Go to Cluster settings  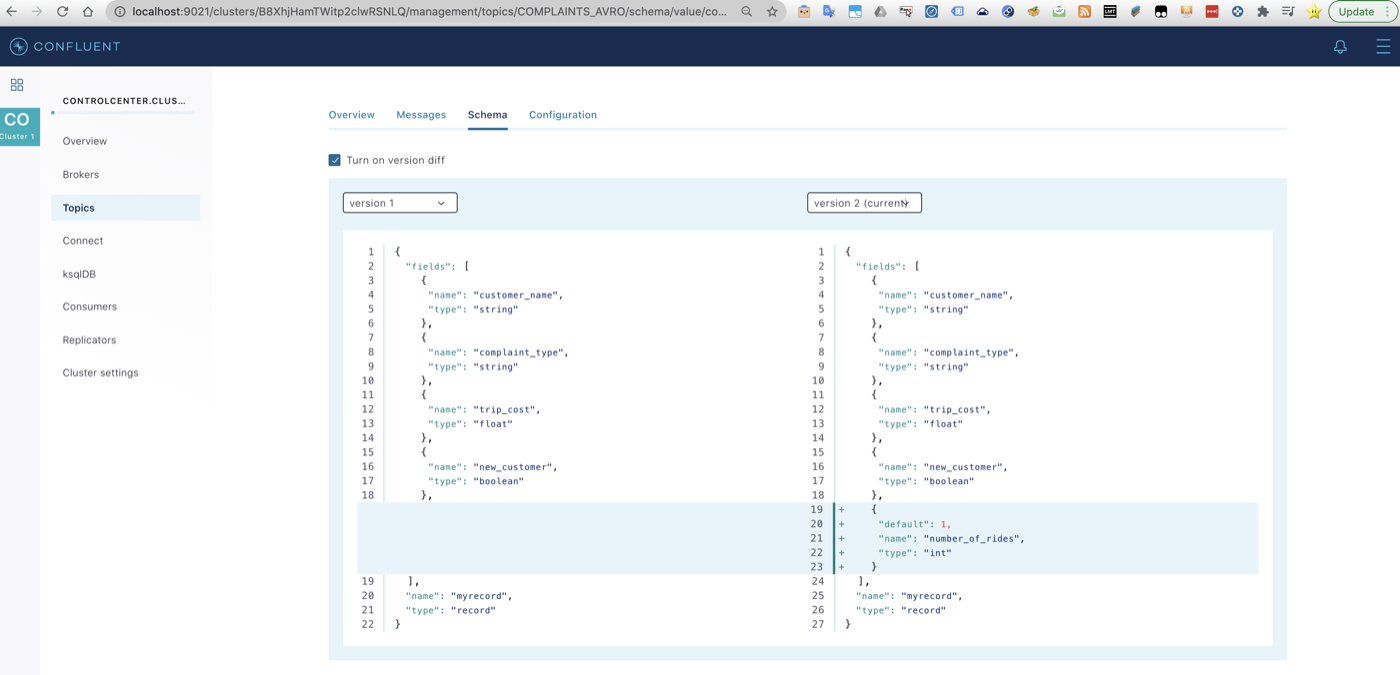[x=101, y=373]
